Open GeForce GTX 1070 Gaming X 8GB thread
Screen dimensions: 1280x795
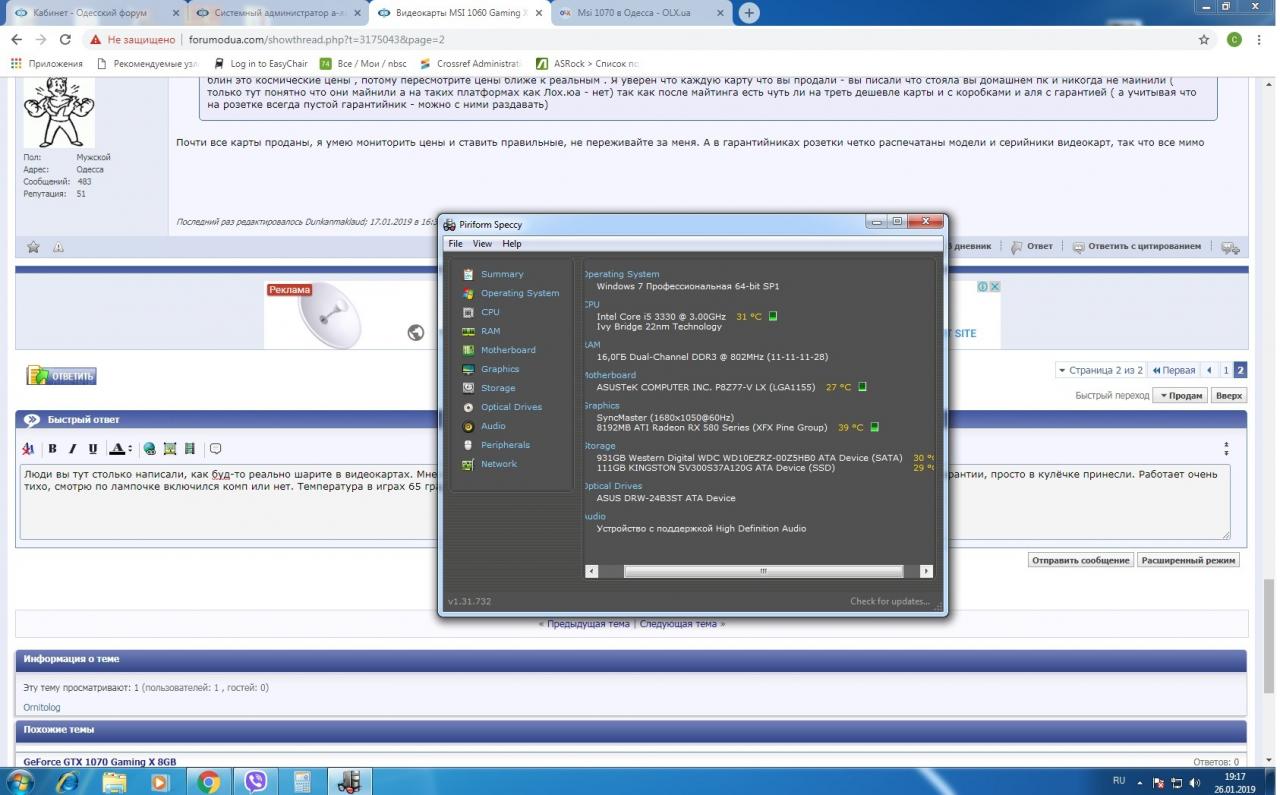coord(100,762)
